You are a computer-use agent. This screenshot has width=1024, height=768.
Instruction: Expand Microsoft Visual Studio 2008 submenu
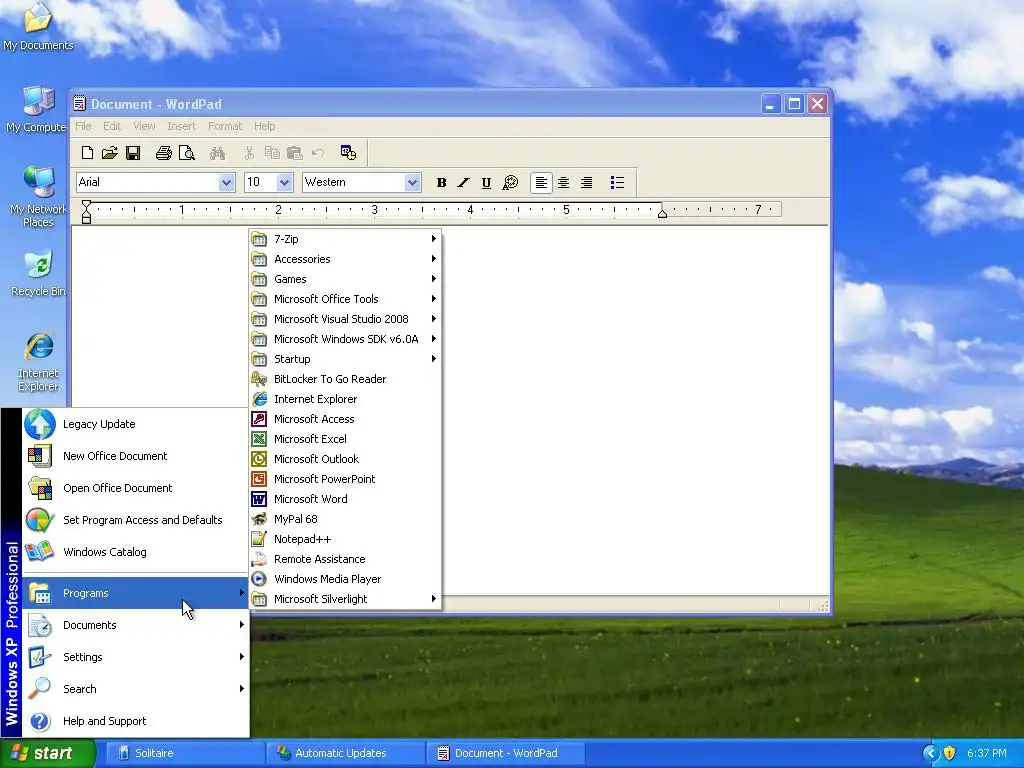[x=345, y=319]
